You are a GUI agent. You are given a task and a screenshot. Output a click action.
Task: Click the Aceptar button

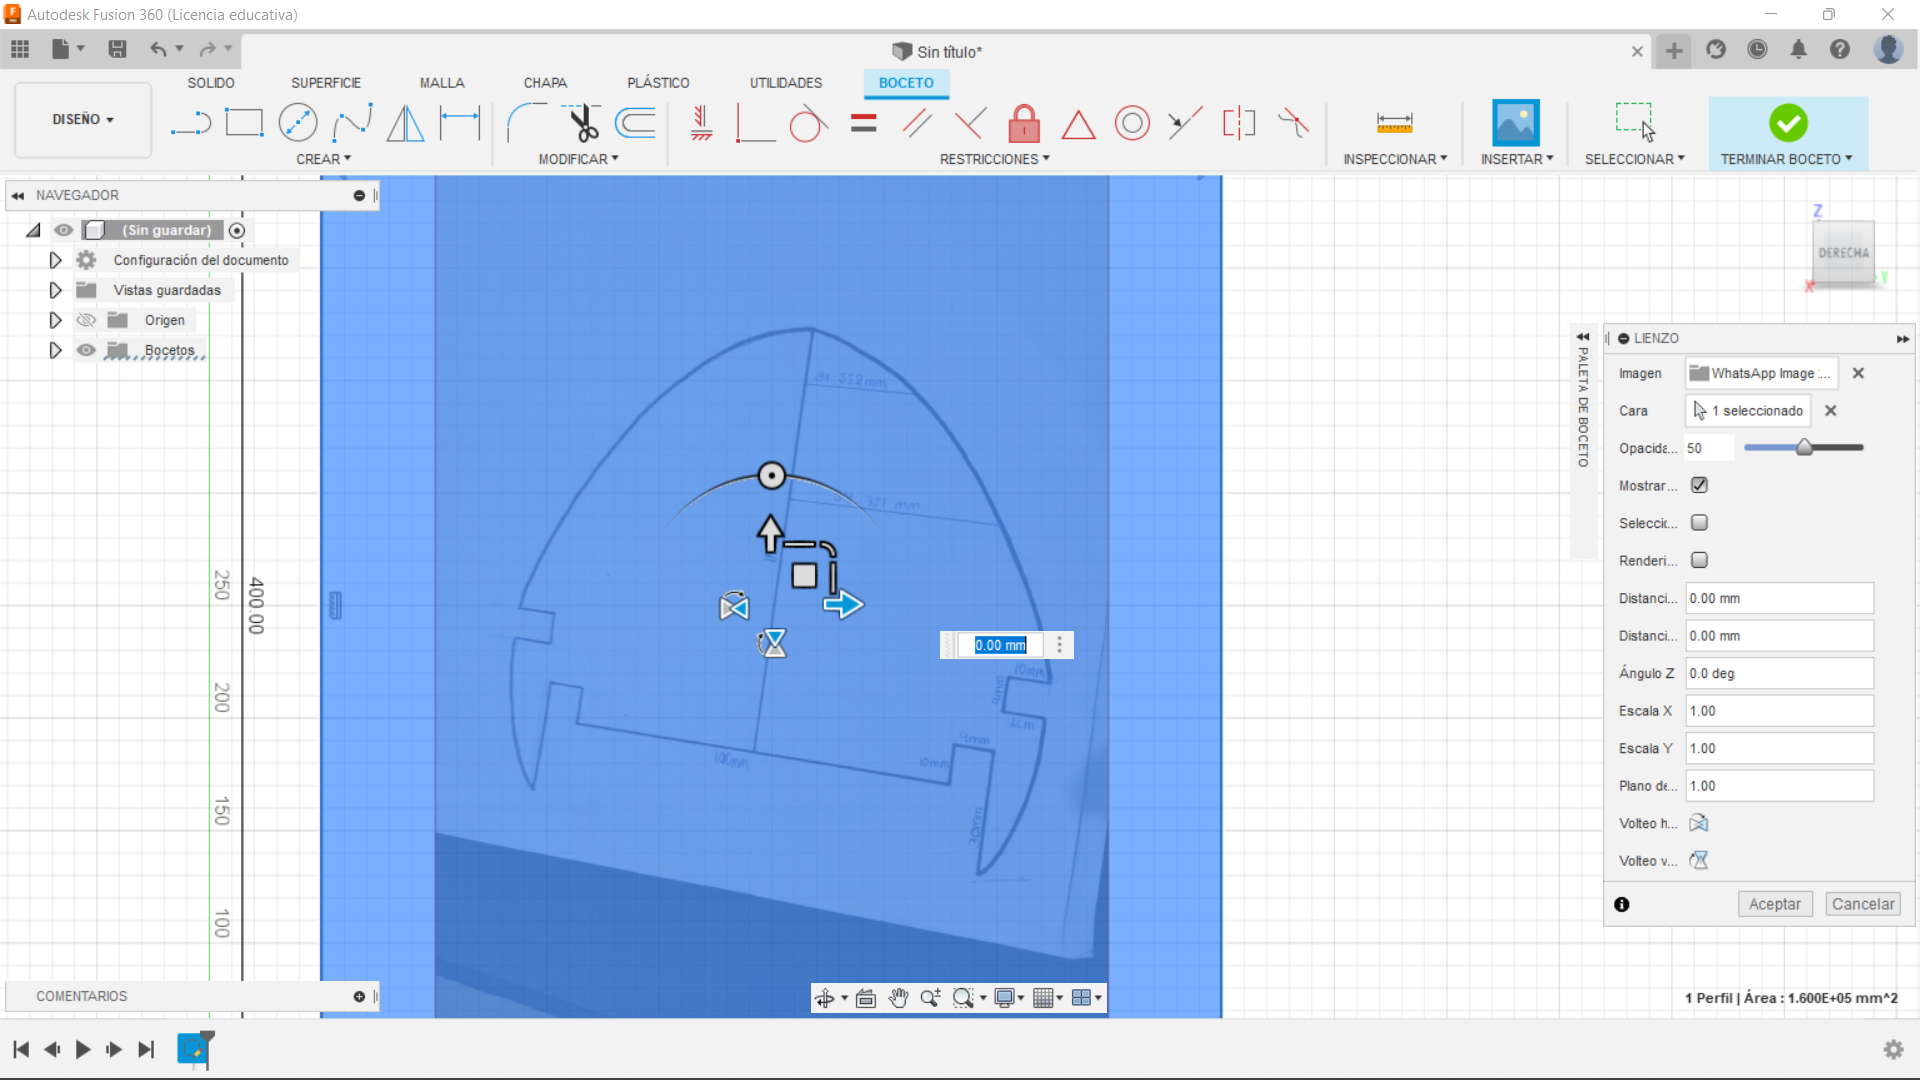pos(1774,904)
